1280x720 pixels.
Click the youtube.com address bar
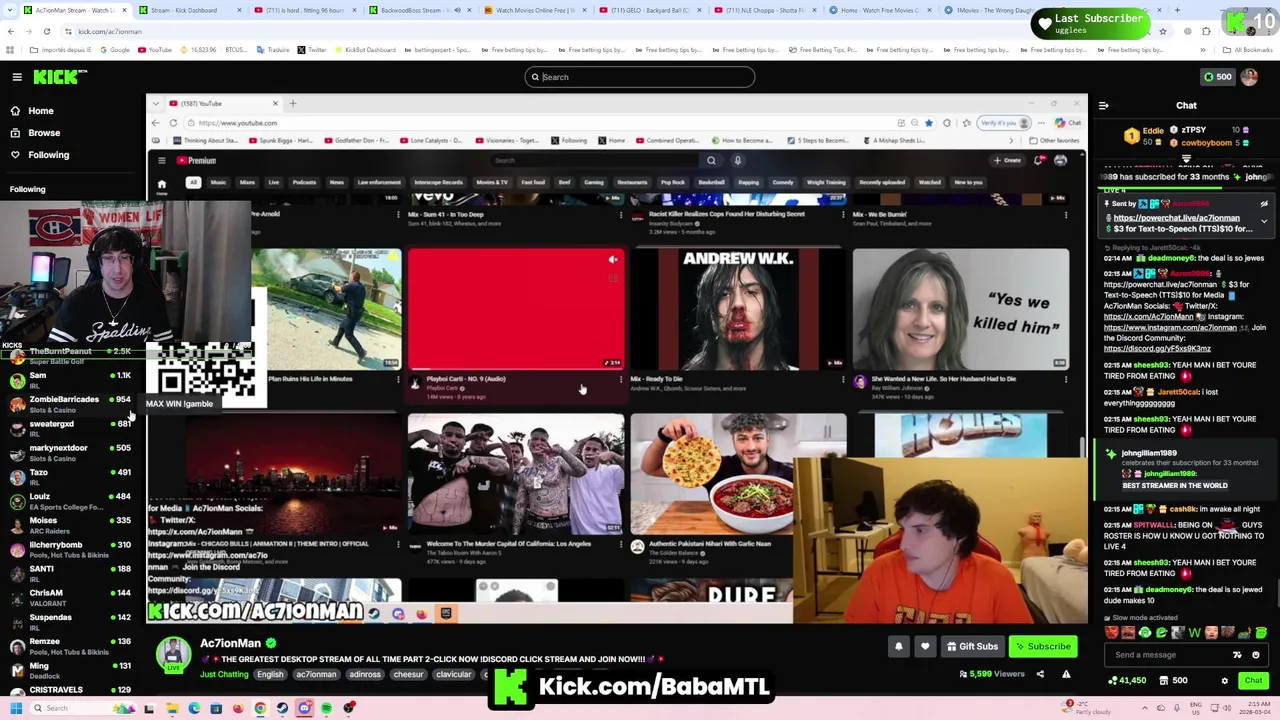click(540, 123)
